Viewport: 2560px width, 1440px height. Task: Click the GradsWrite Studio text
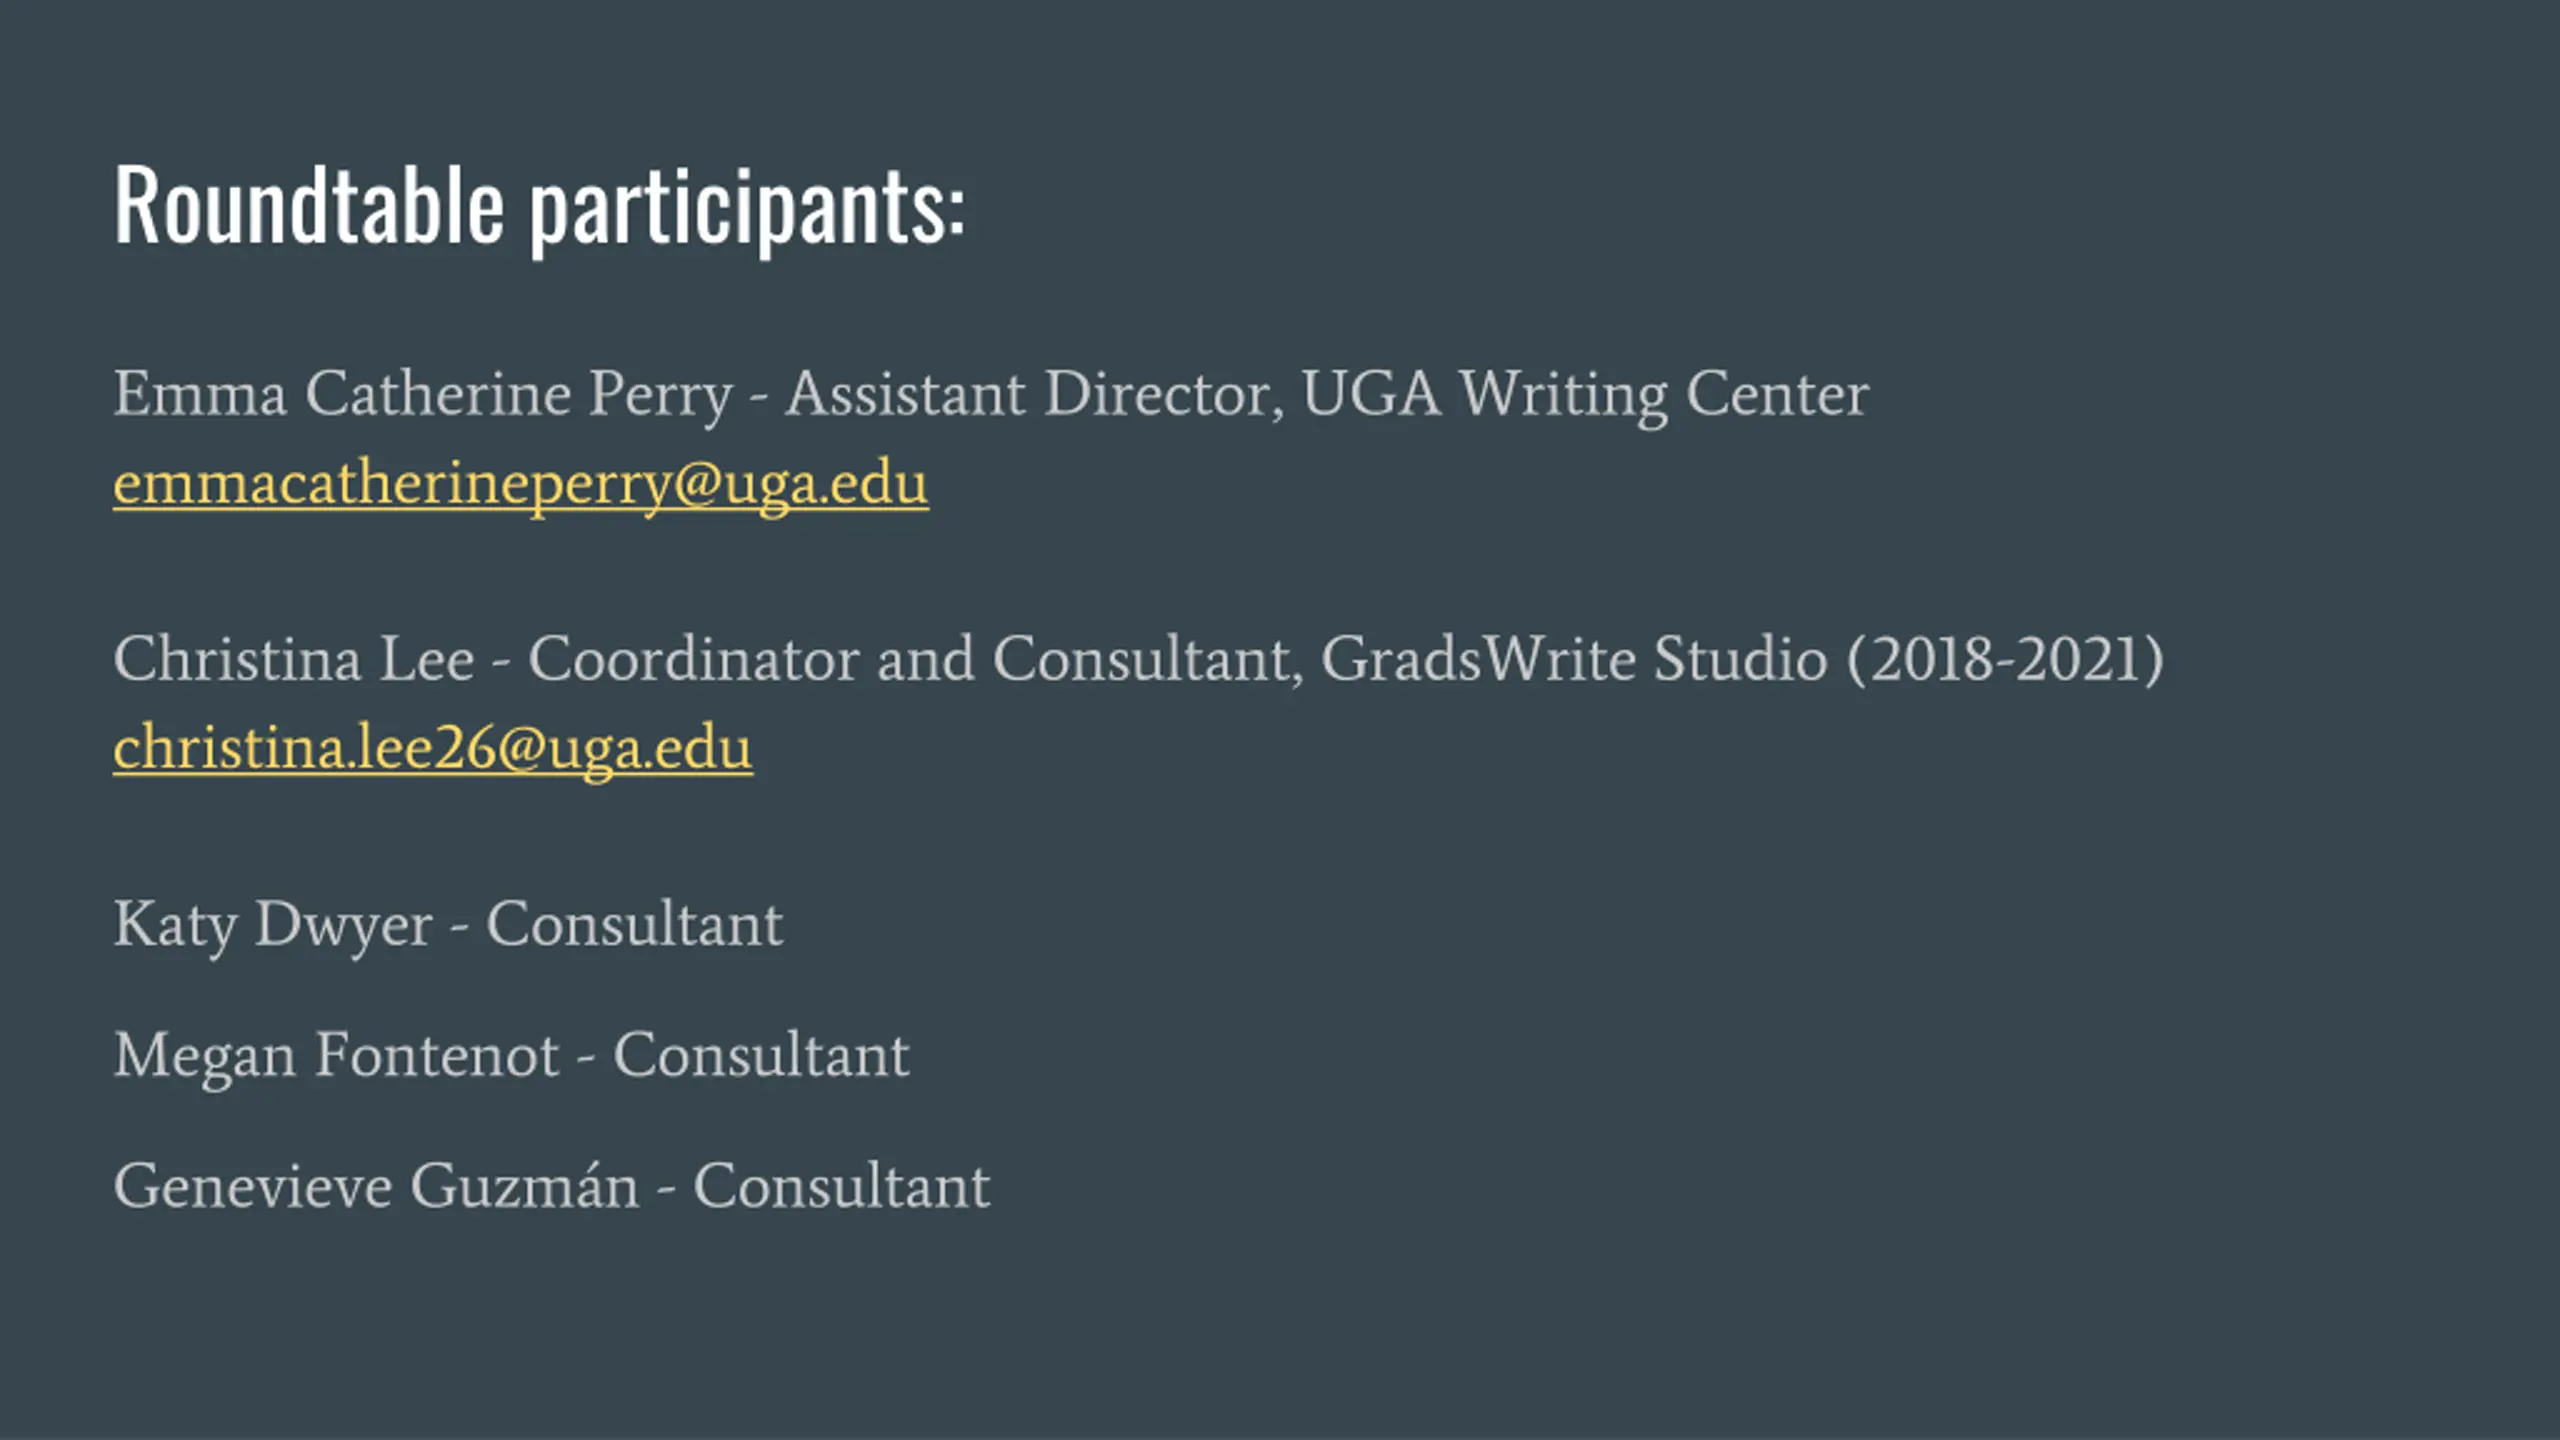pos(1574,659)
